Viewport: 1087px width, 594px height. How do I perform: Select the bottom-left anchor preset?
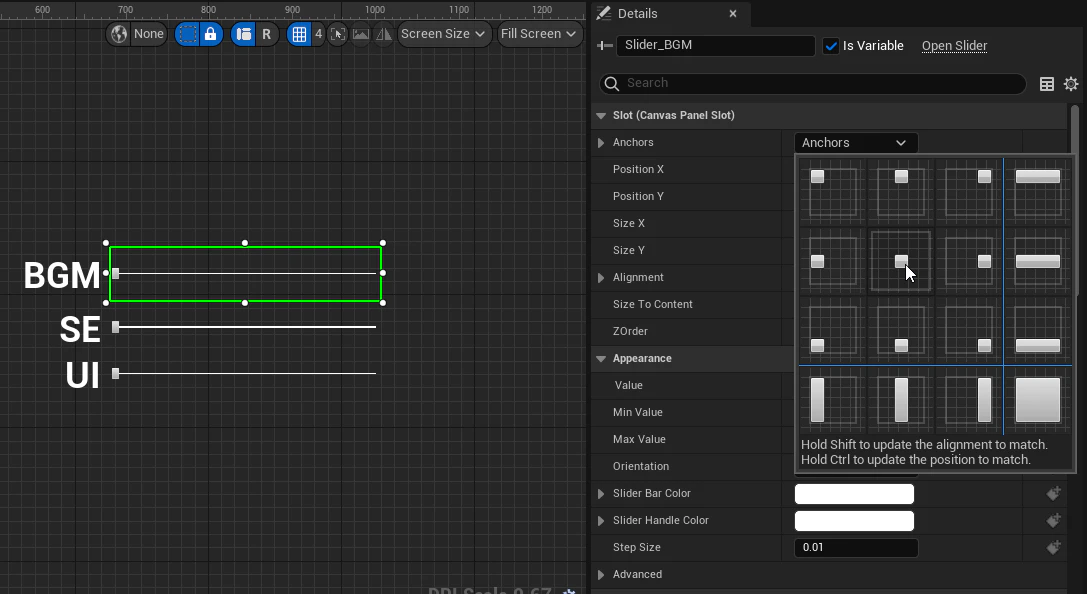click(833, 330)
